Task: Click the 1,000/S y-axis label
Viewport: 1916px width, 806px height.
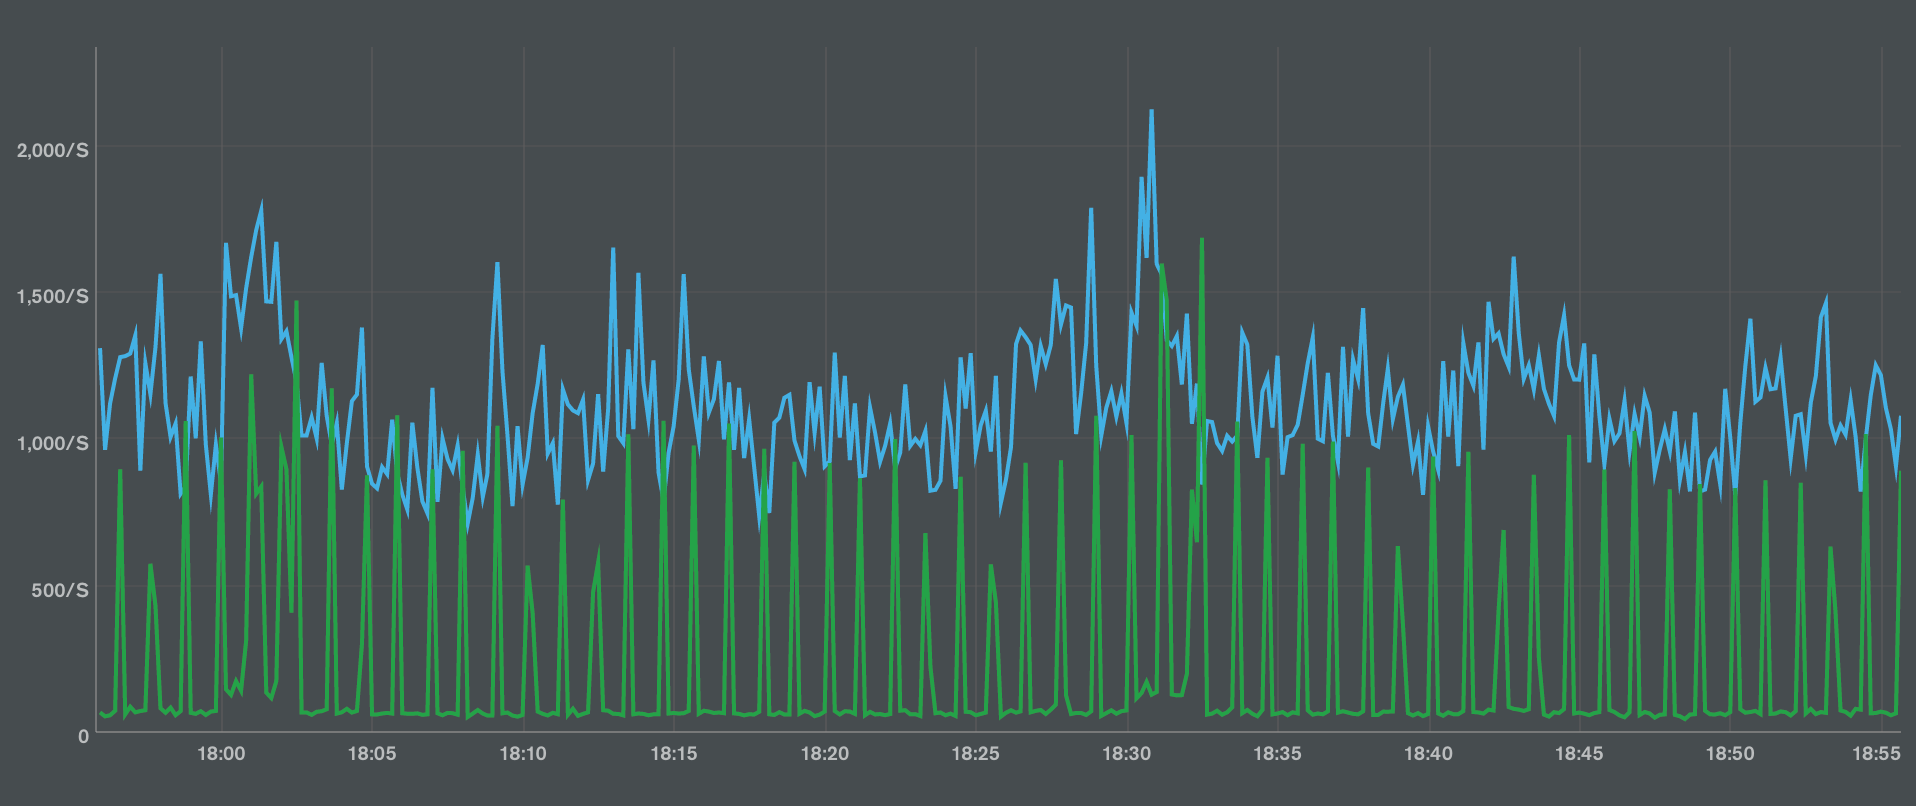Action: 52,443
